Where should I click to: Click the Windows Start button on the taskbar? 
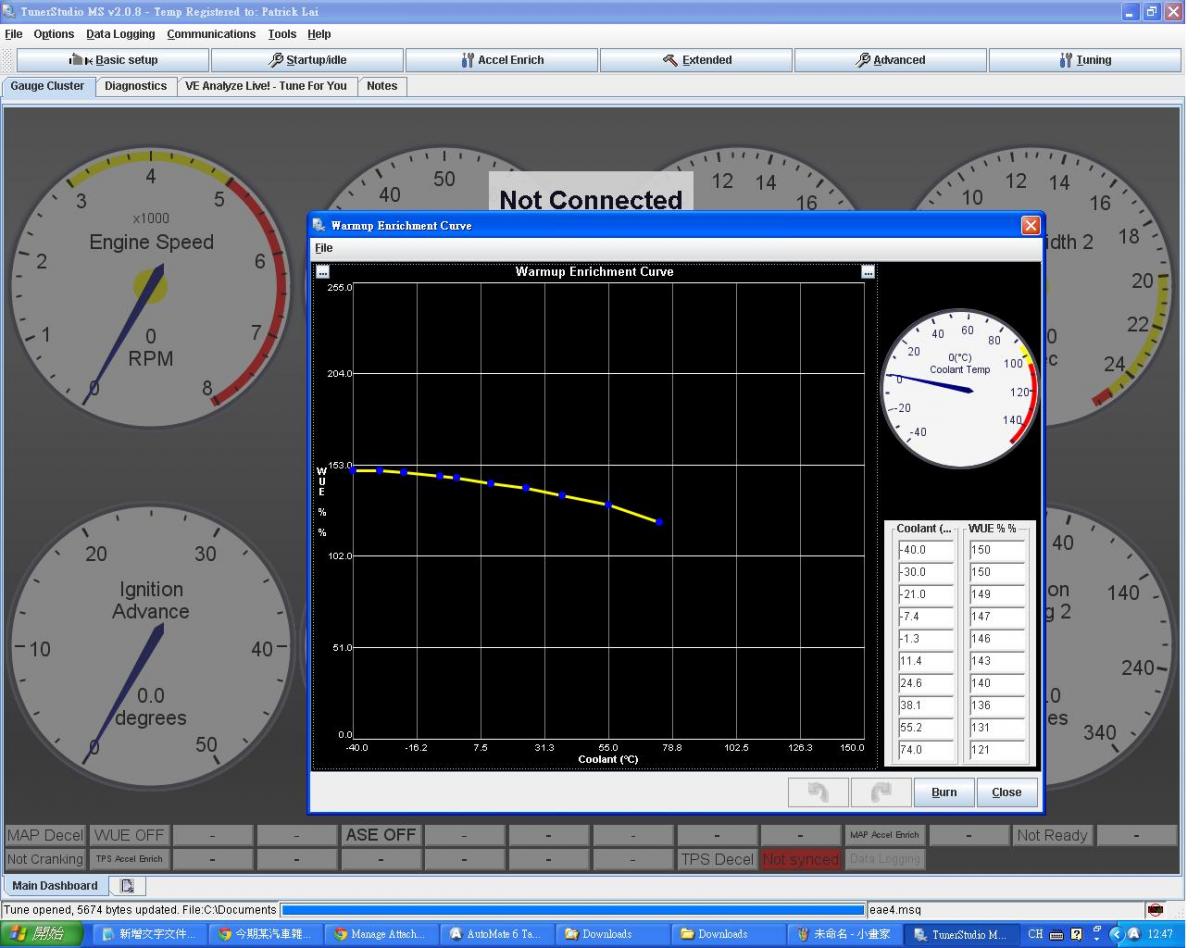coord(41,934)
